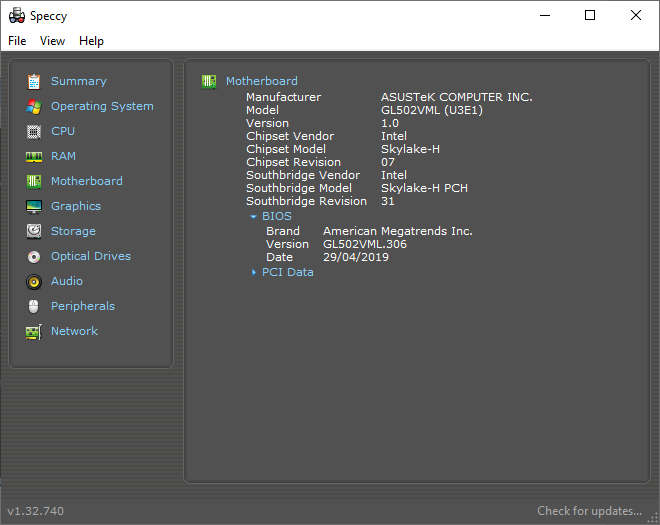The height and width of the screenshot is (525, 660).
Task: Open the Audio speaker icon
Action: [x=34, y=281]
